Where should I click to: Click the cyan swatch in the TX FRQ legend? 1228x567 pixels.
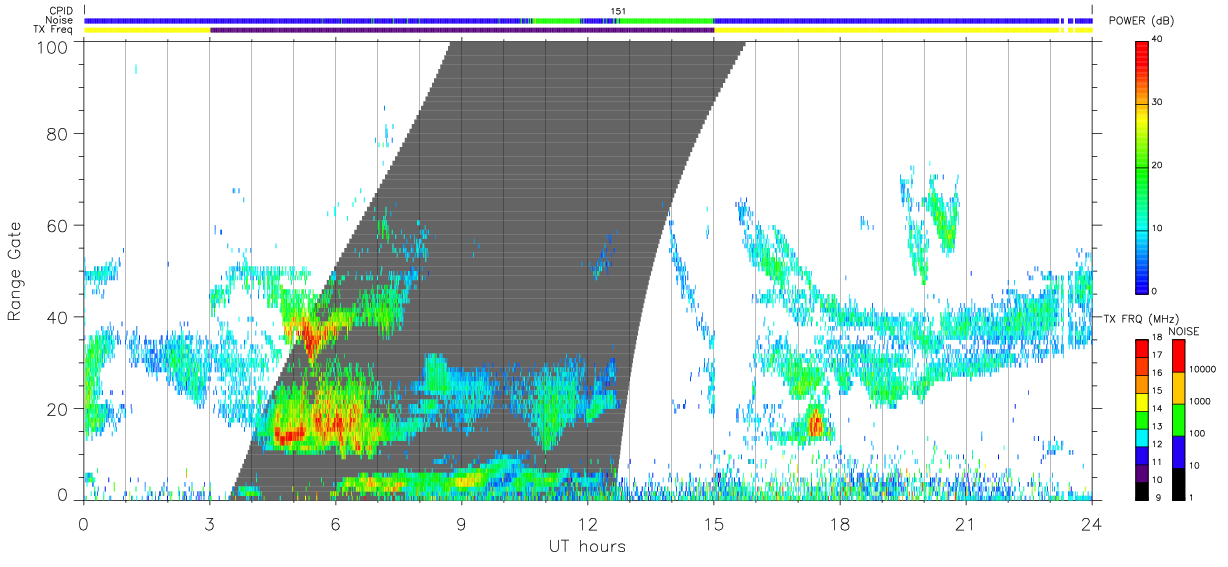(x=1141, y=437)
